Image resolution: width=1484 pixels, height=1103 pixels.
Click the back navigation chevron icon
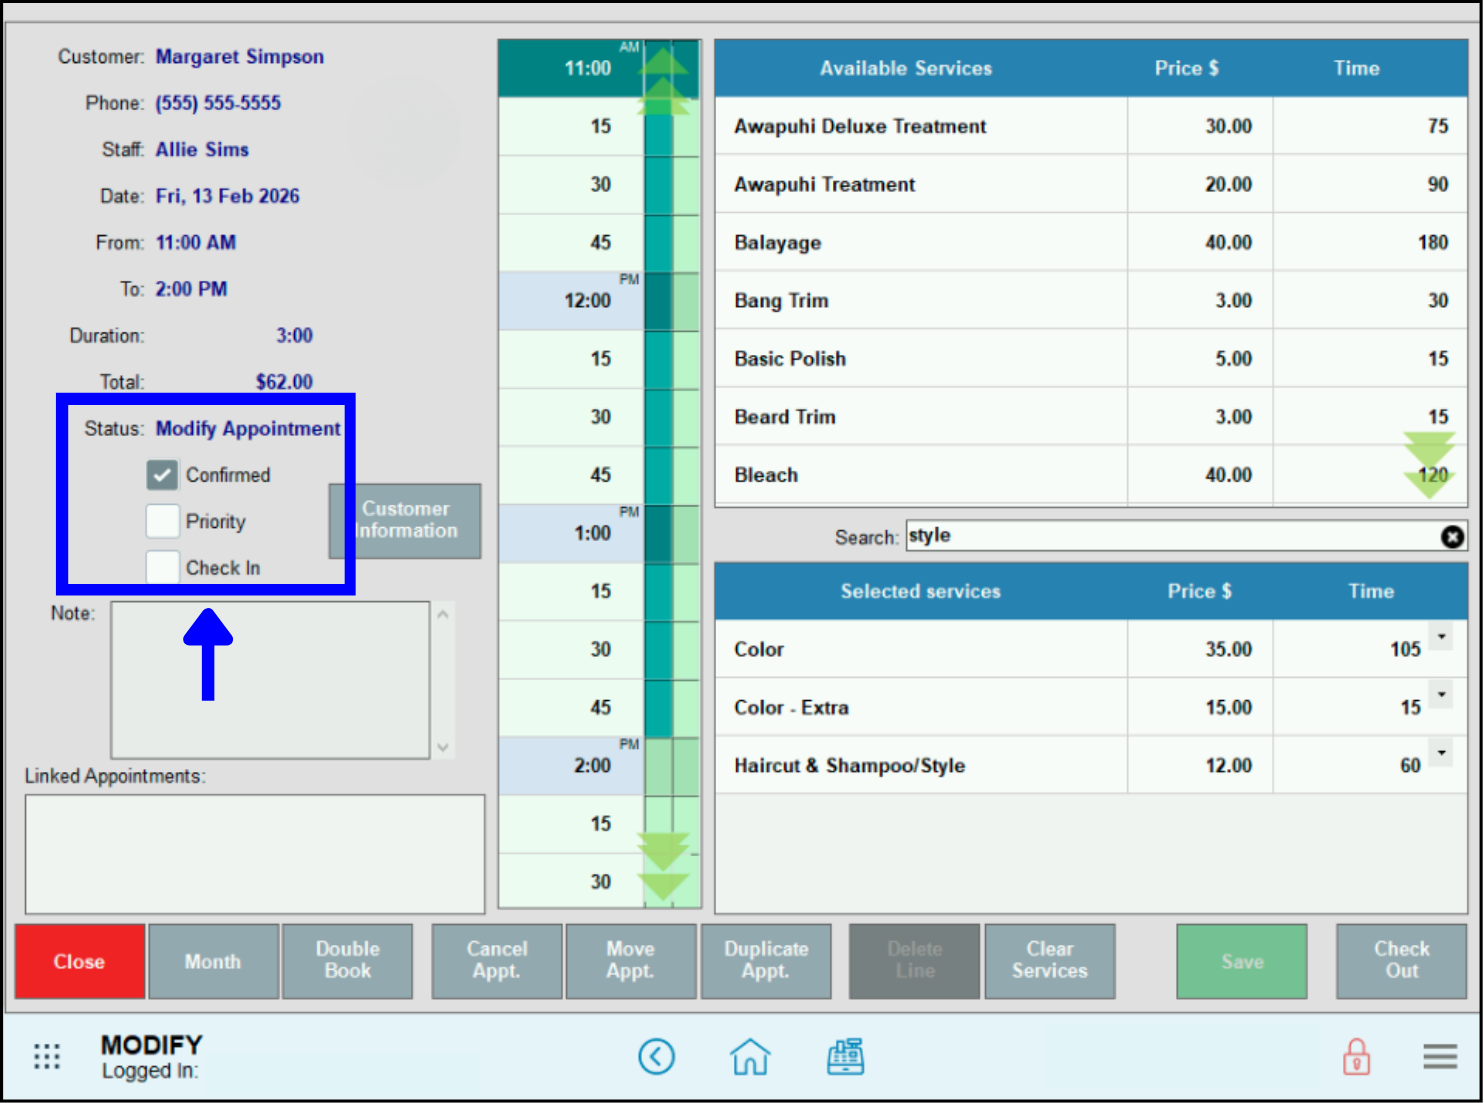point(657,1056)
